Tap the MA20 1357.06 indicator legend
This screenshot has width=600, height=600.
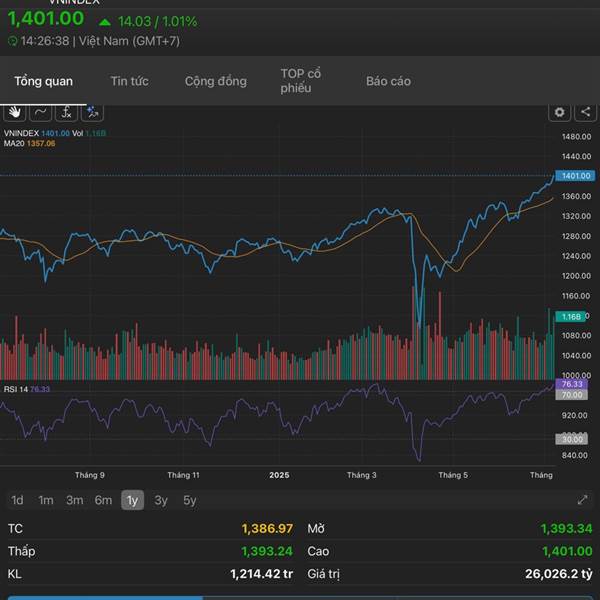tap(29, 143)
